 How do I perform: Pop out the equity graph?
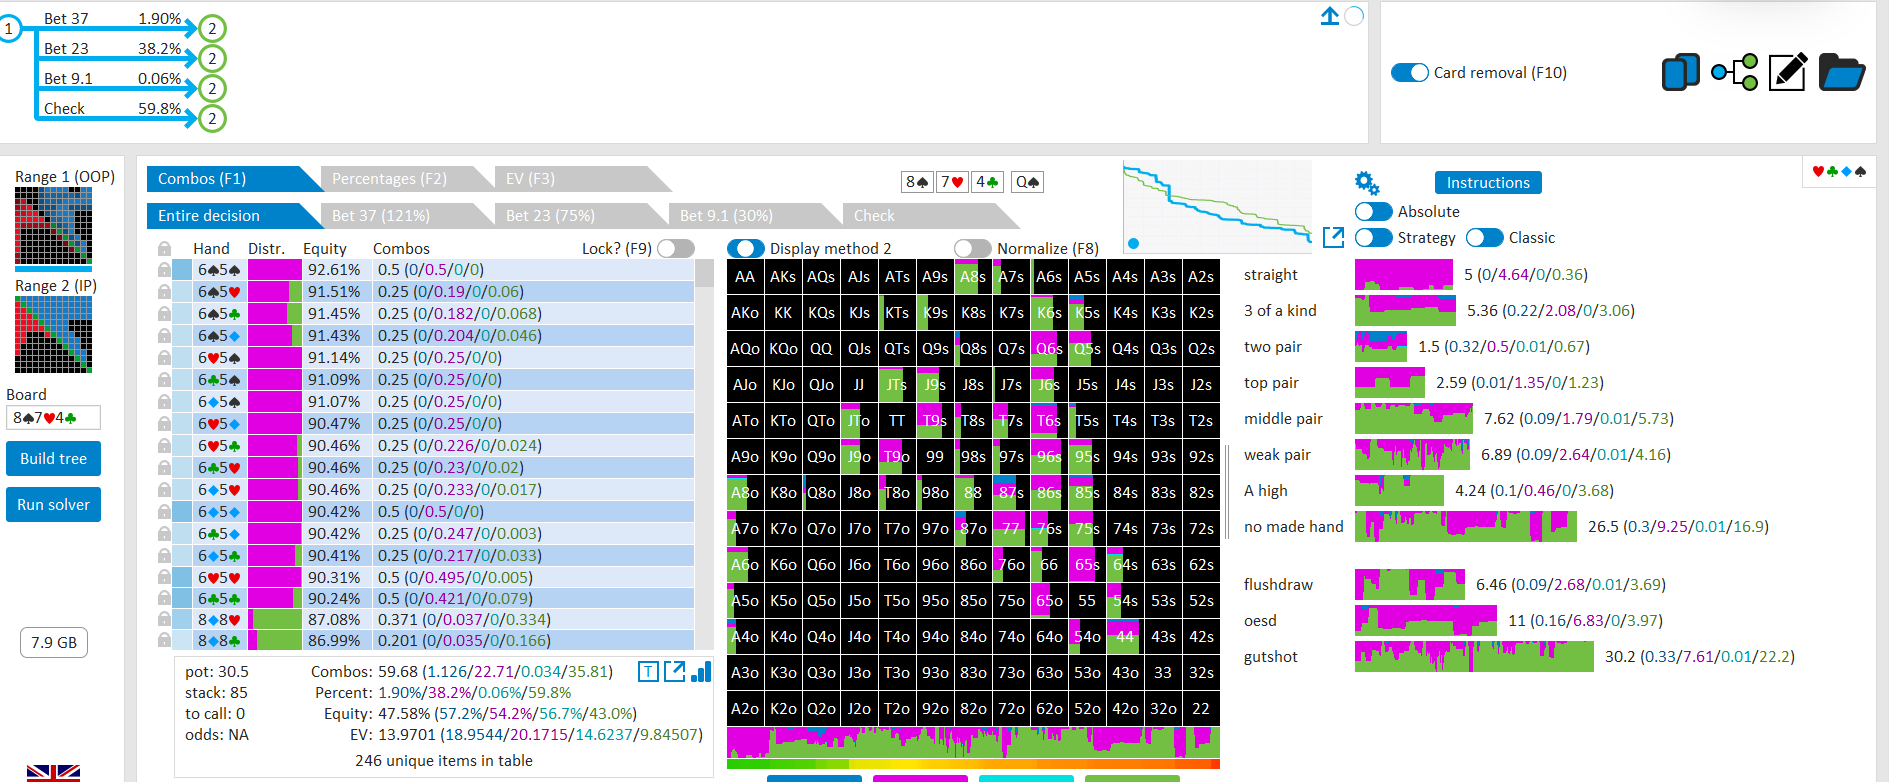(1333, 237)
